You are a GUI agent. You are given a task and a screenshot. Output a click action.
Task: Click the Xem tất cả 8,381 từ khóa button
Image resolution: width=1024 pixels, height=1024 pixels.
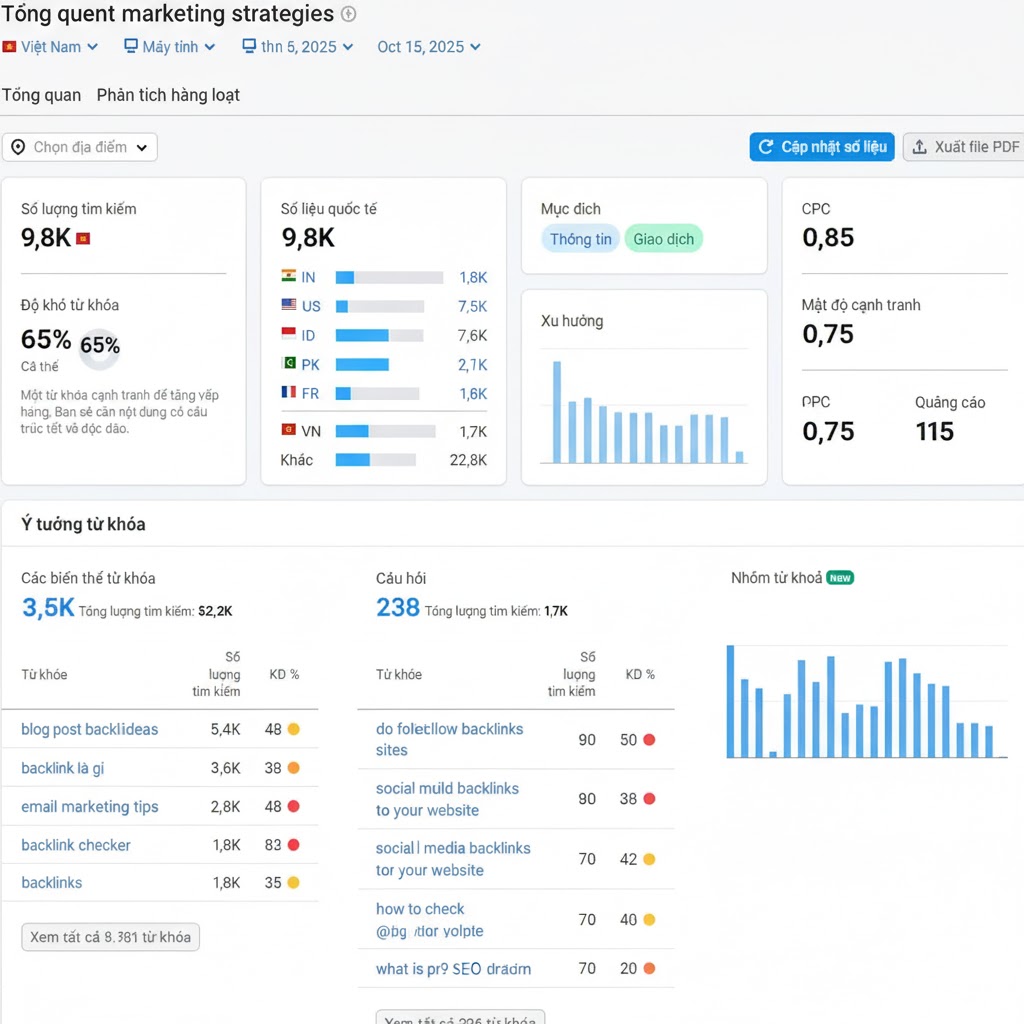pyautogui.click(x=110, y=937)
